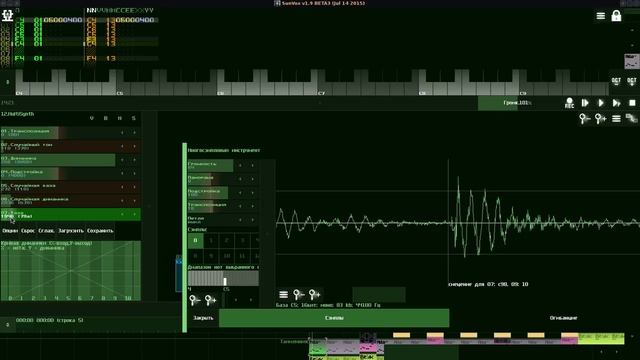The height and width of the screenshot is (360, 640).
Task: Click the Сохранить button
Action: pyautogui.click(x=100, y=231)
